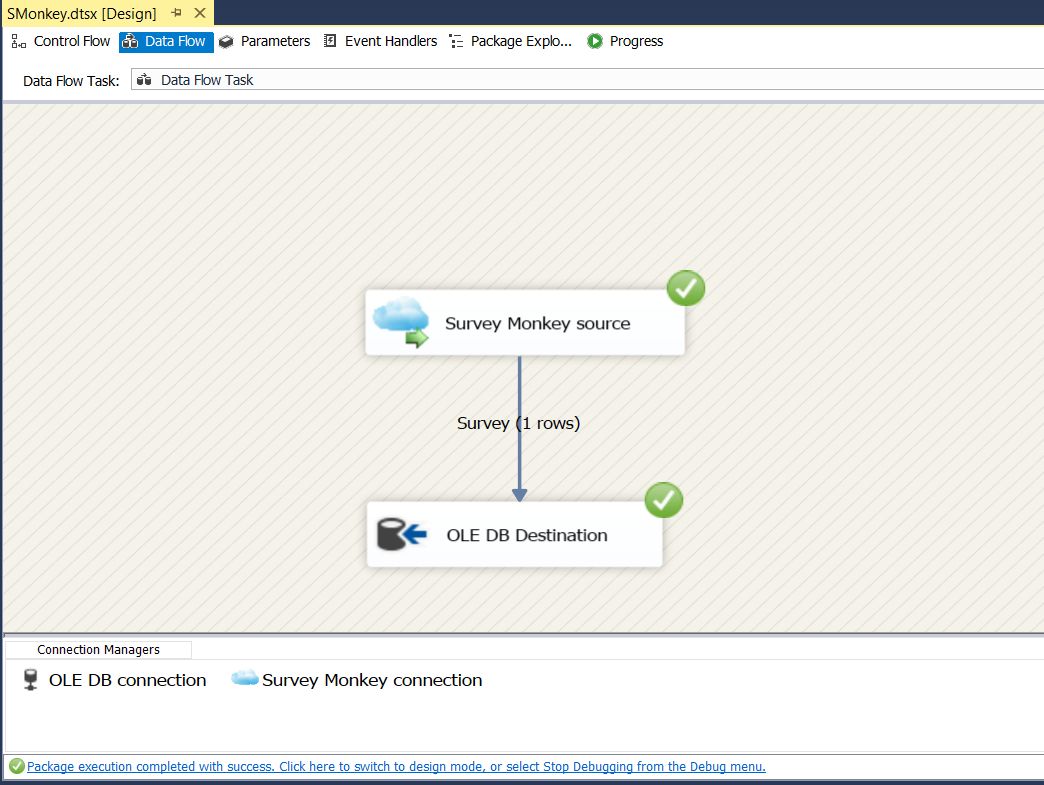Select the Survey Monkey connection manager

pyautogui.click(x=357, y=680)
